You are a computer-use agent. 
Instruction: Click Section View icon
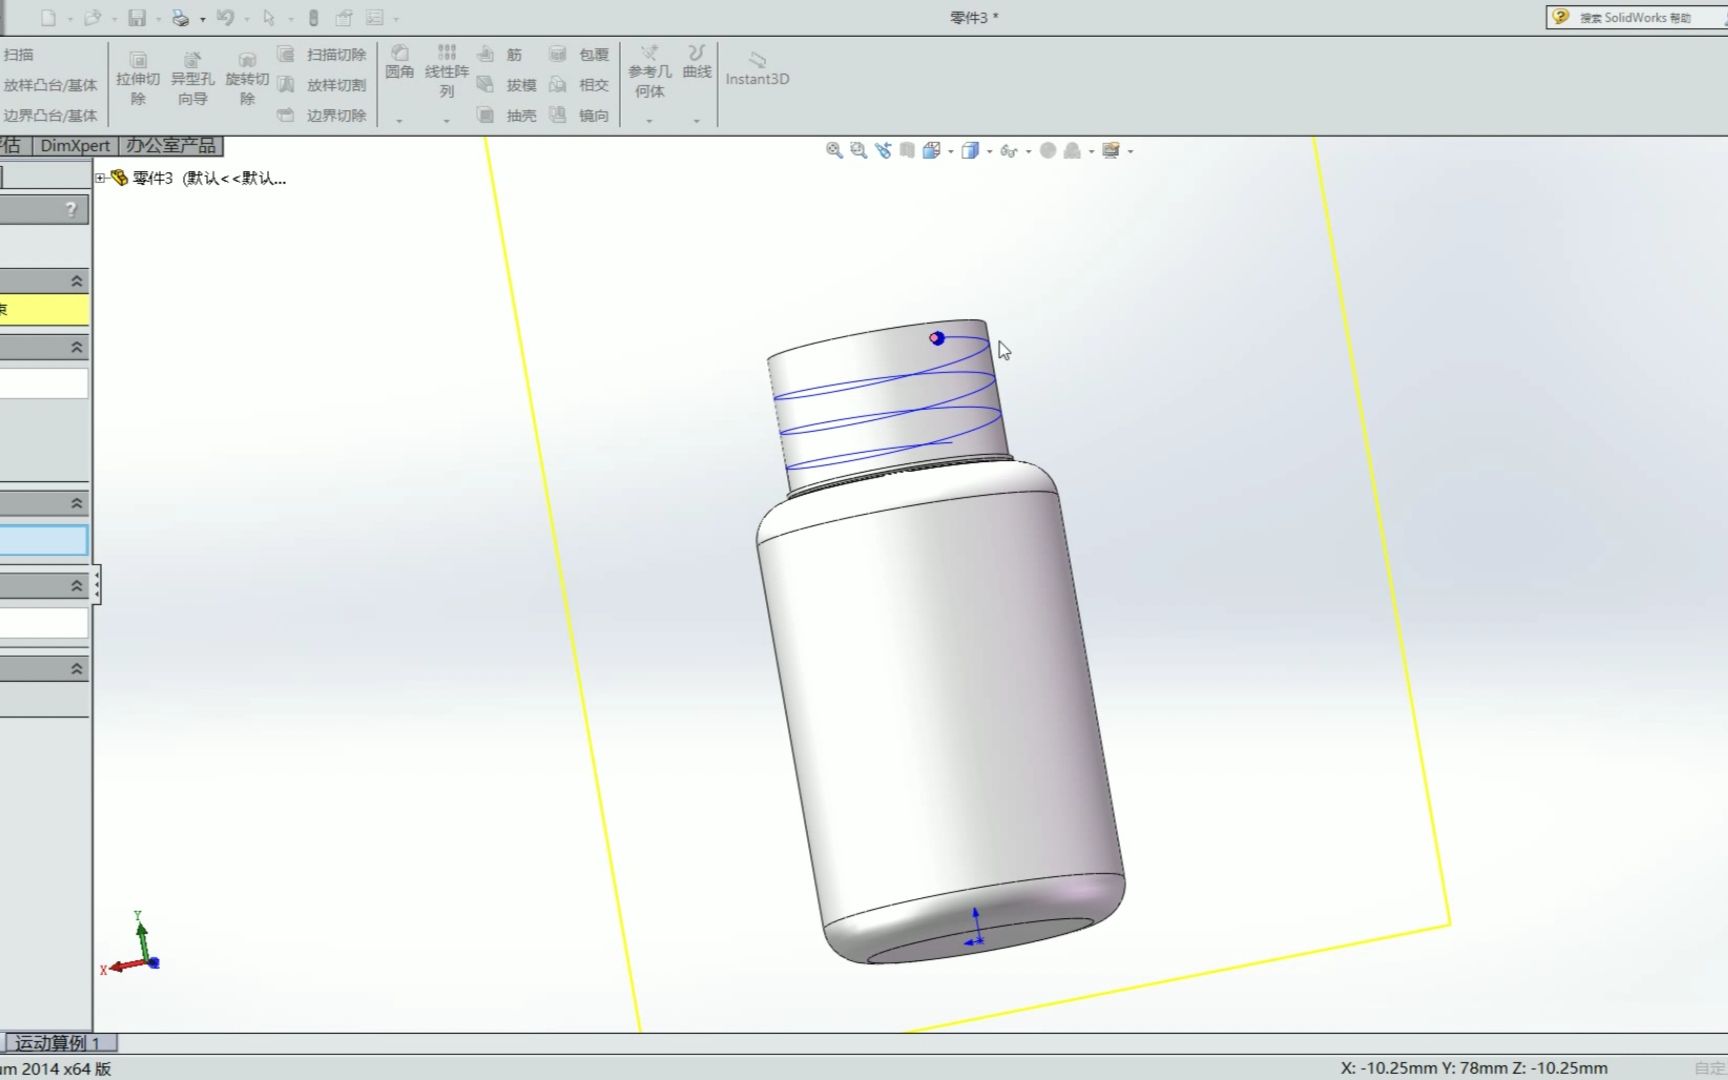pos(907,150)
